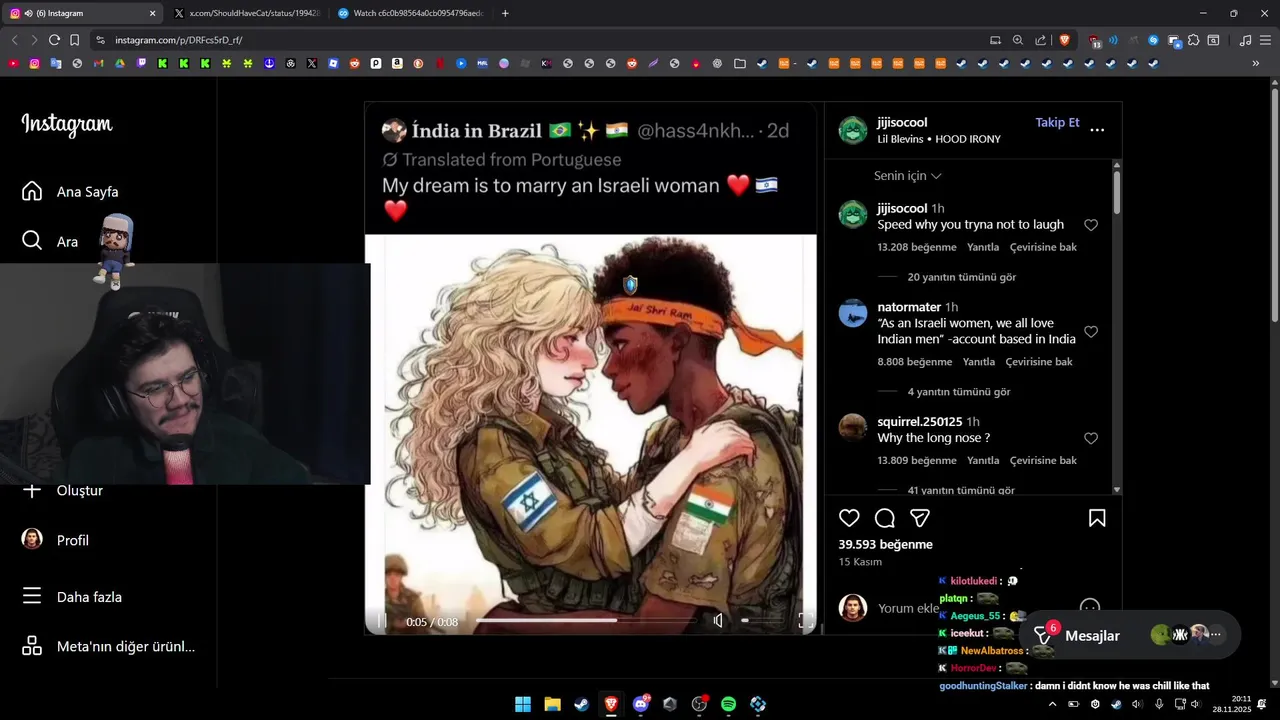This screenshot has height=720, width=1280.
Task: Click the Instagram logo
Action: point(67,125)
